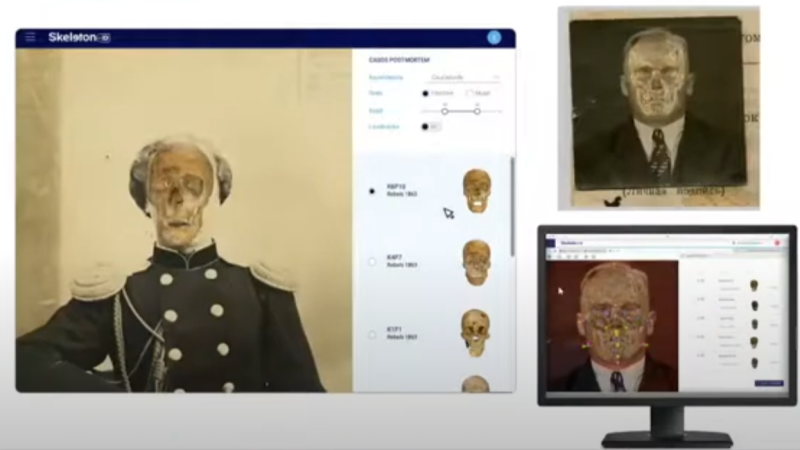Click the blue button at monitor window bottom right
This screenshot has height=450, width=800.
click(769, 383)
